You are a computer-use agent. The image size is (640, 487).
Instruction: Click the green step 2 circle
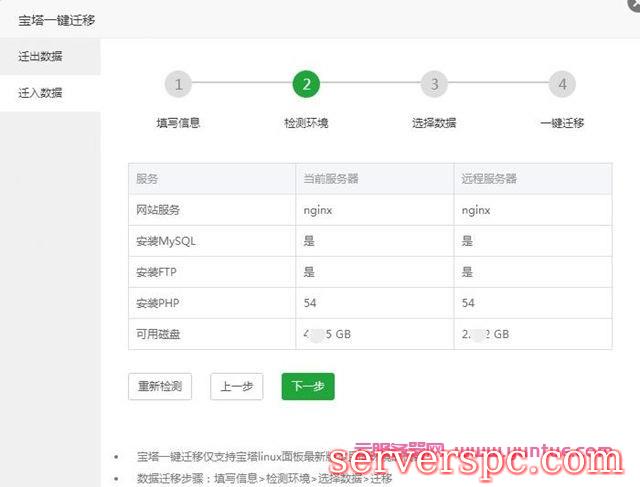click(306, 85)
